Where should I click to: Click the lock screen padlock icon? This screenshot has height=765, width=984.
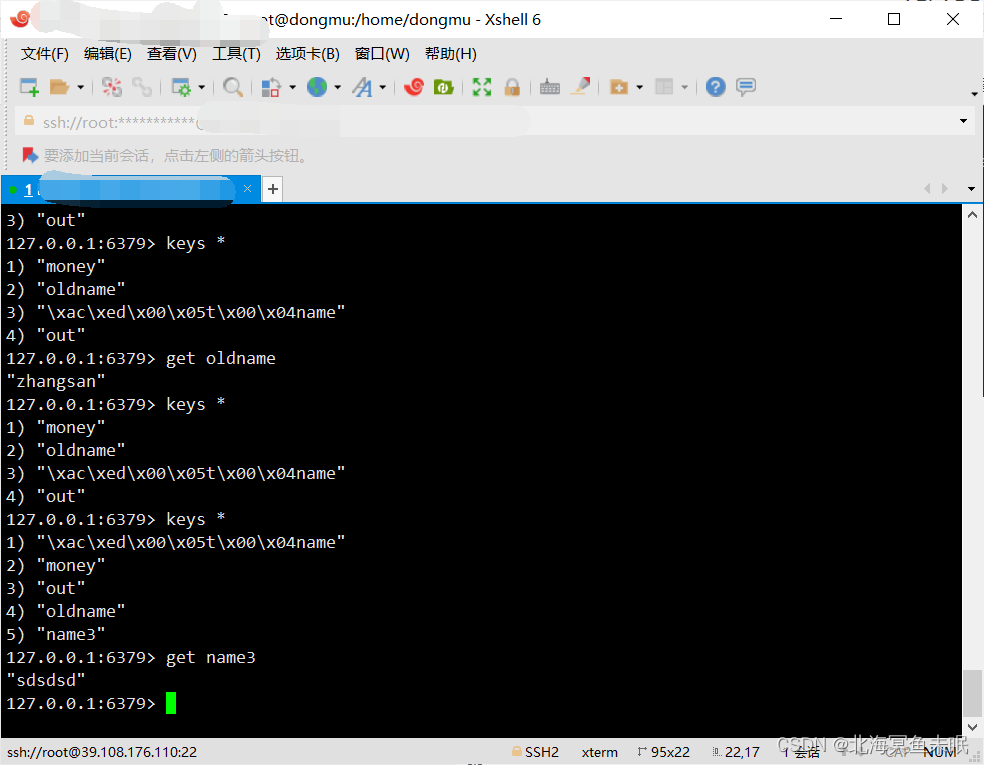point(512,87)
